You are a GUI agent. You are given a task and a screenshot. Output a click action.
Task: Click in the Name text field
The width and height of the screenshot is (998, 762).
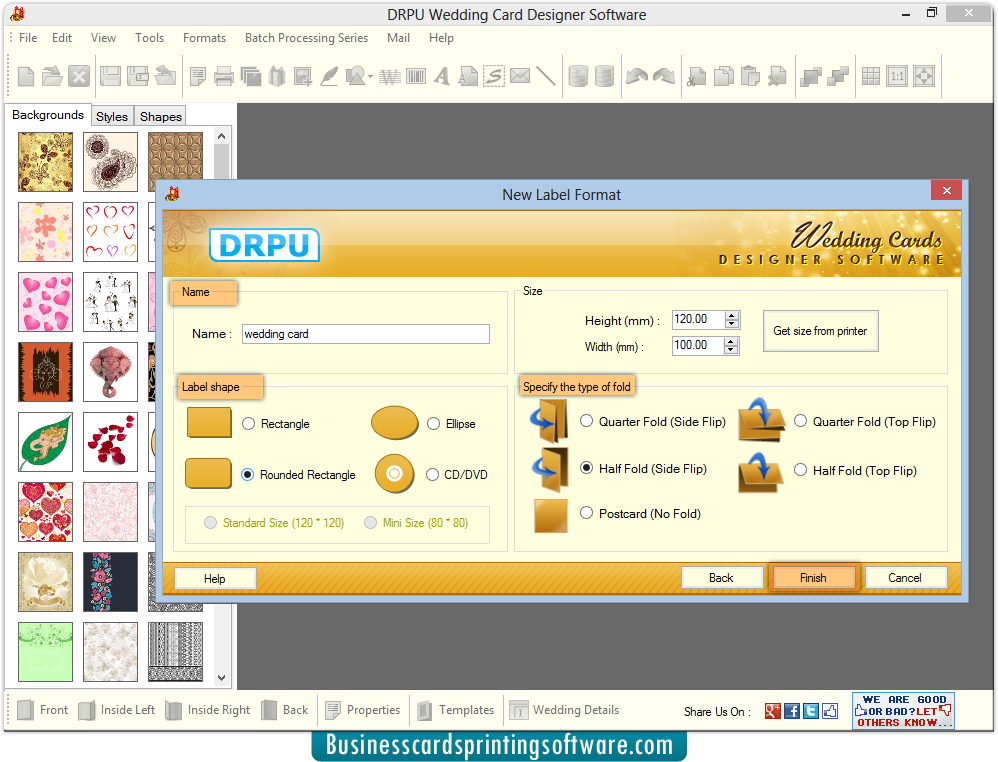(x=366, y=334)
